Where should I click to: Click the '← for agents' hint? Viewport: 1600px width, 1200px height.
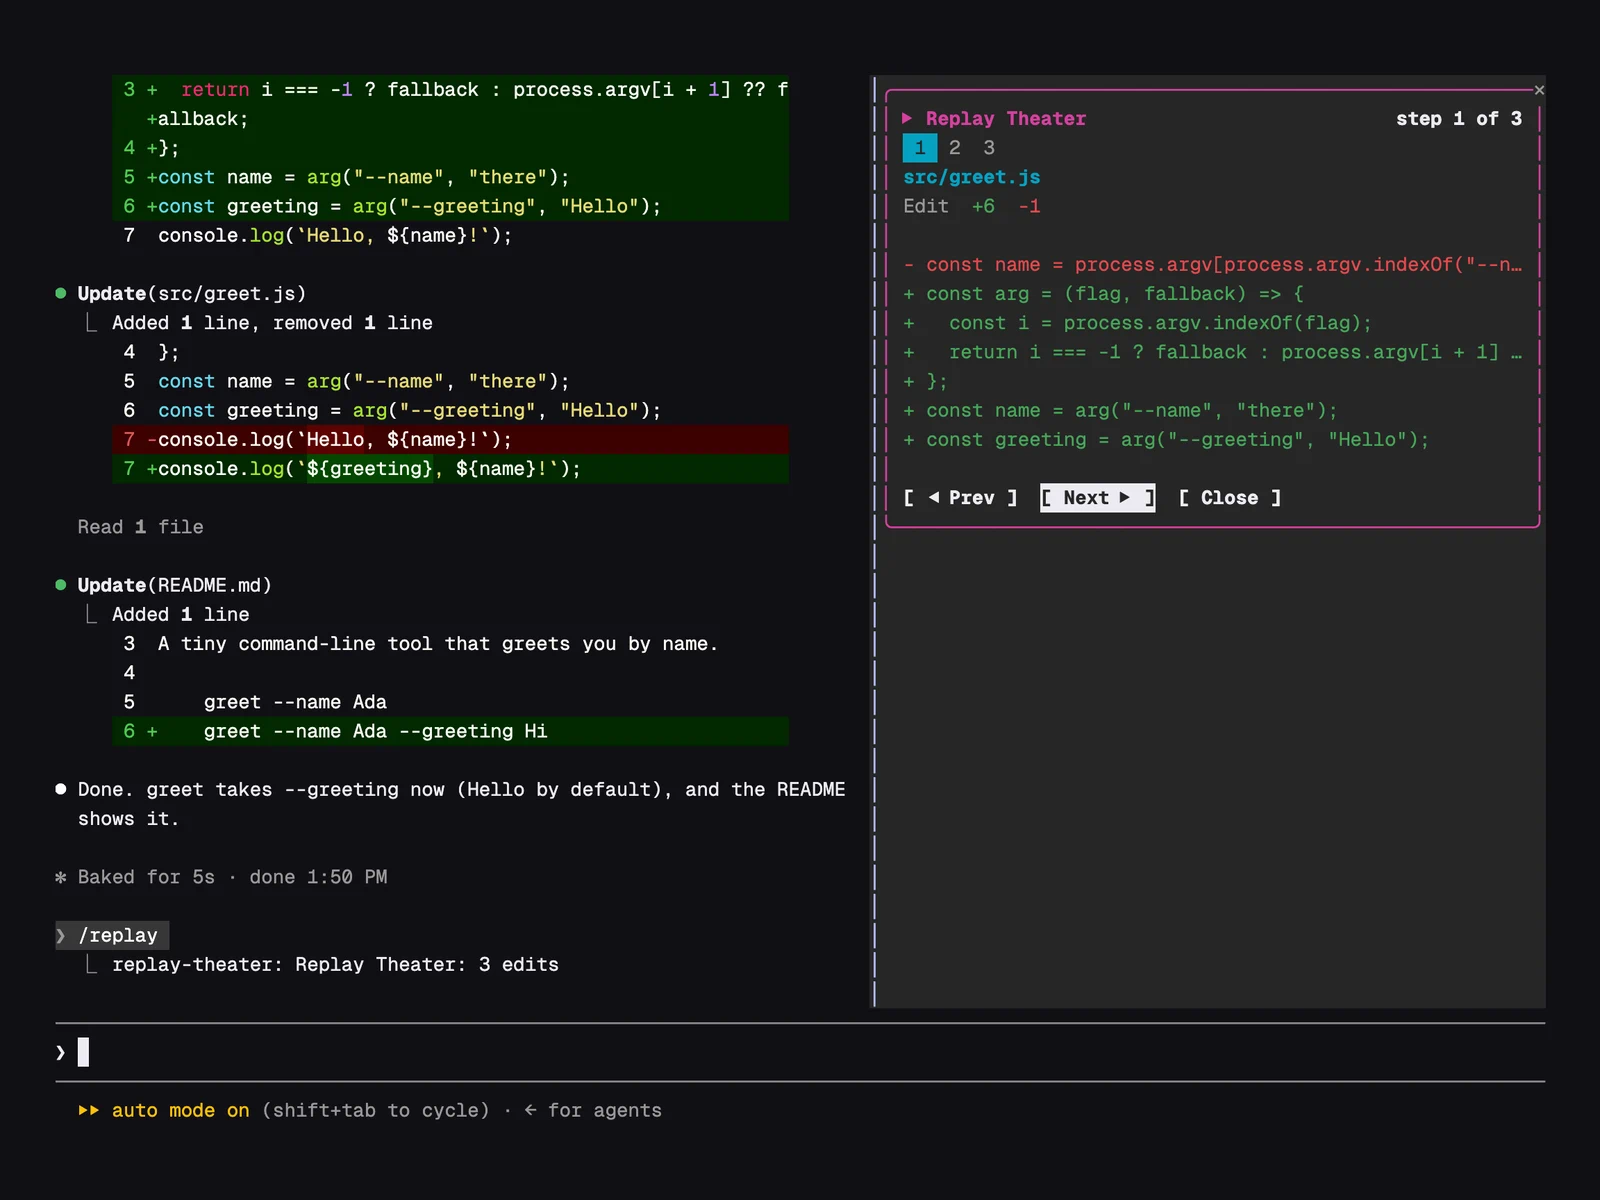593,1110
